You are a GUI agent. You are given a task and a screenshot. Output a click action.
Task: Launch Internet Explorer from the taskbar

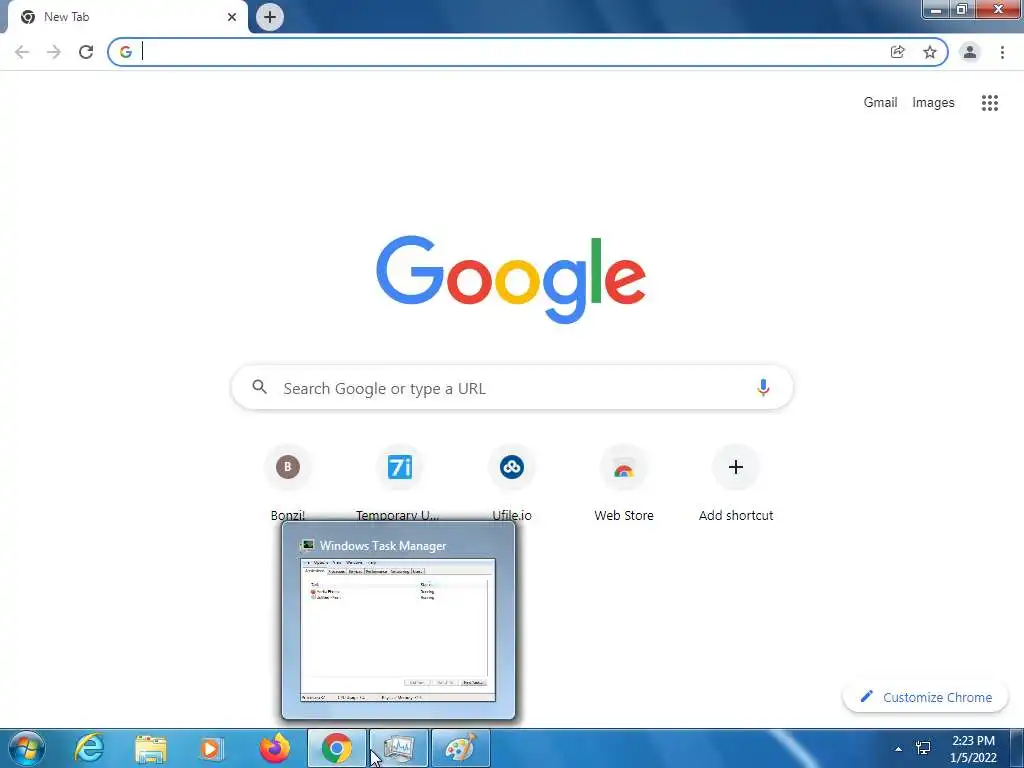(89, 748)
